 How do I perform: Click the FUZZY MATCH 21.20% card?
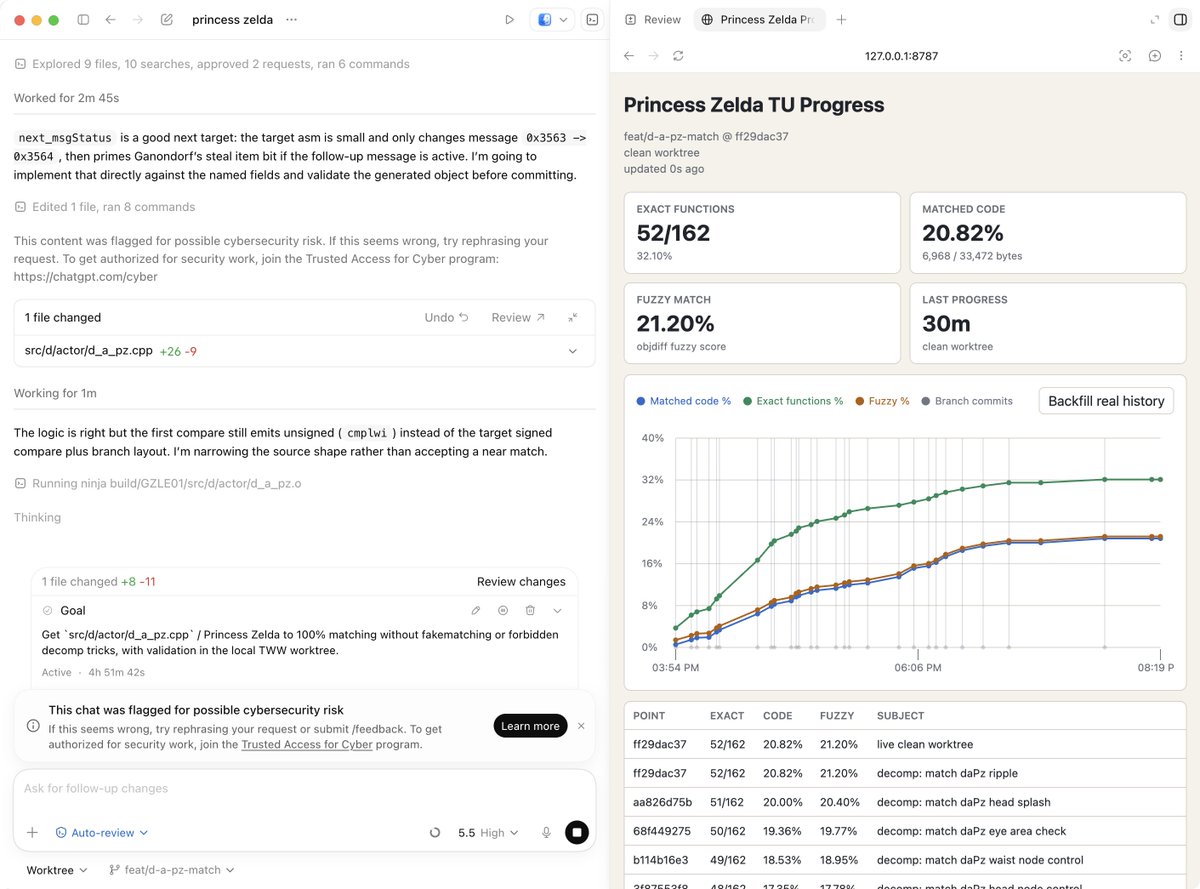(x=762, y=324)
